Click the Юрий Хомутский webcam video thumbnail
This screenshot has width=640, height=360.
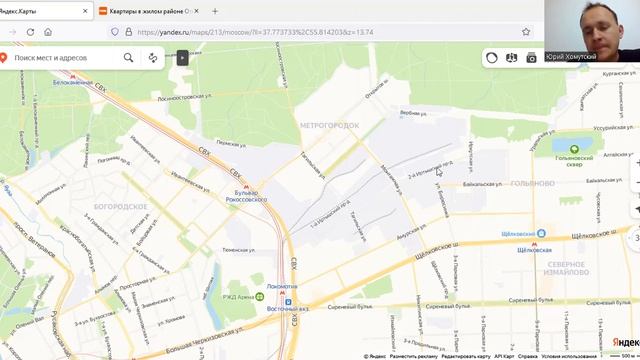click(592, 31)
